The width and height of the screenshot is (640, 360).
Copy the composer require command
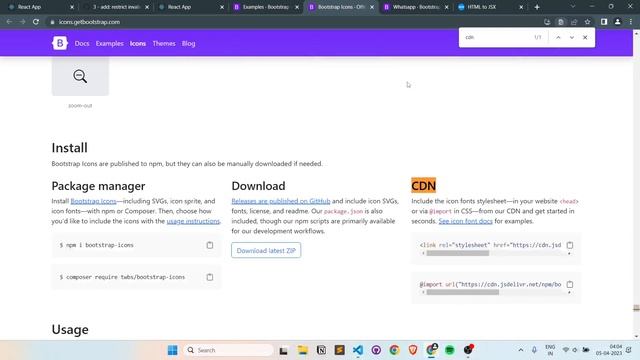pos(210,277)
